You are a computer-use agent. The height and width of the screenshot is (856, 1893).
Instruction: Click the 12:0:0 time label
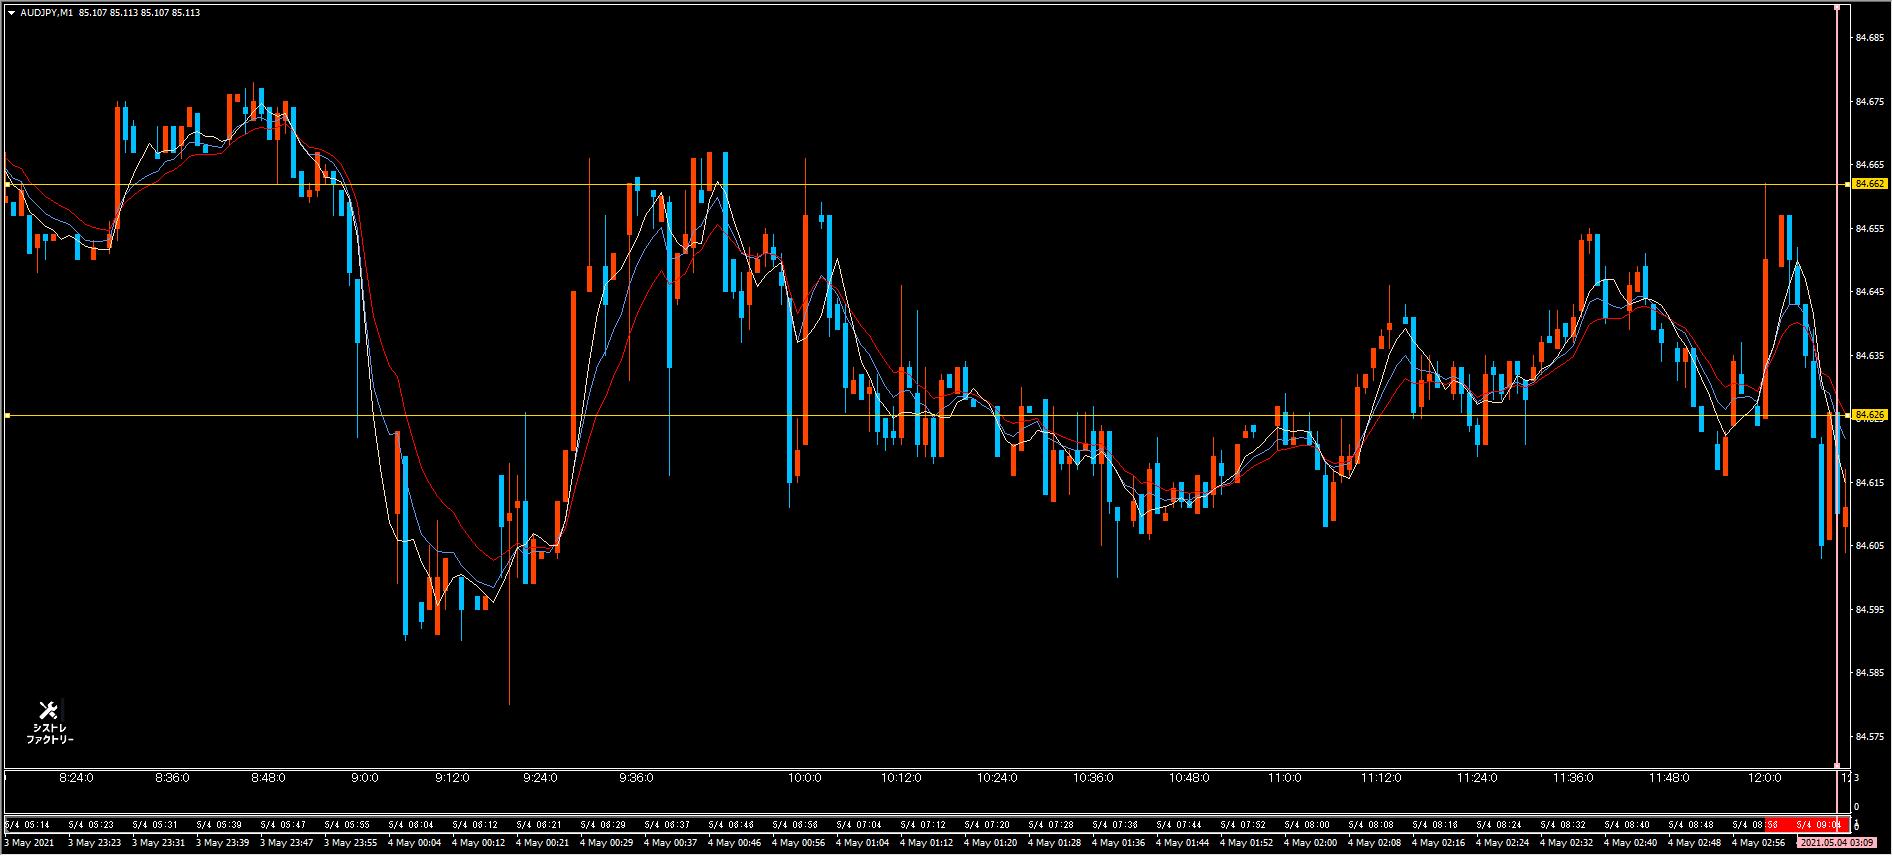(x=1764, y=778)
